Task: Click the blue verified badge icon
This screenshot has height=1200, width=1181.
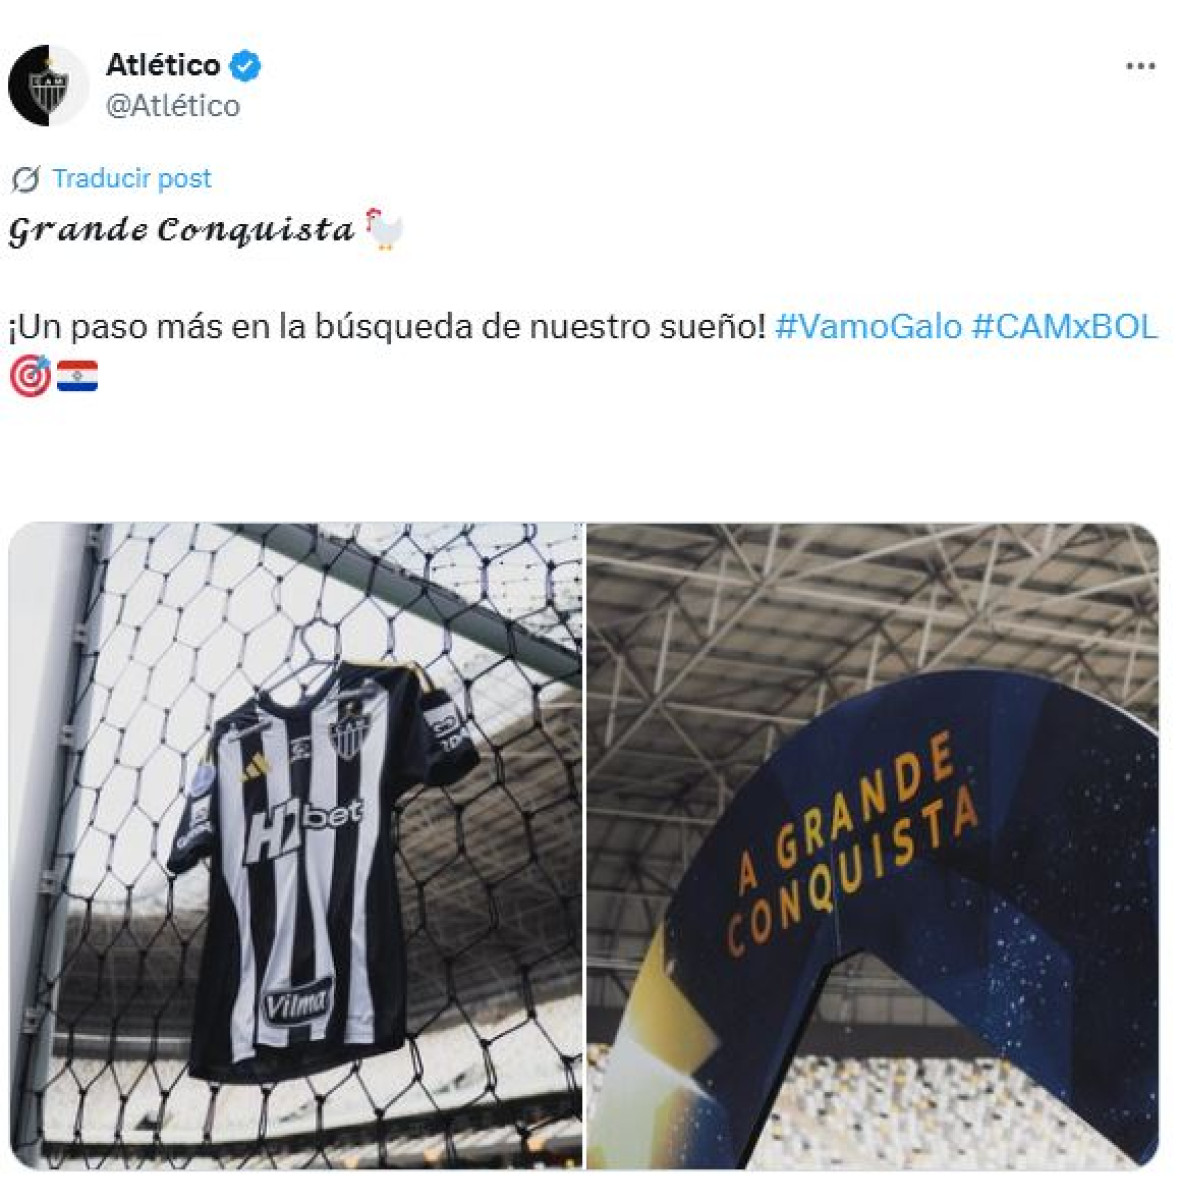Action: pyautogui.click(x=246, y=66)
